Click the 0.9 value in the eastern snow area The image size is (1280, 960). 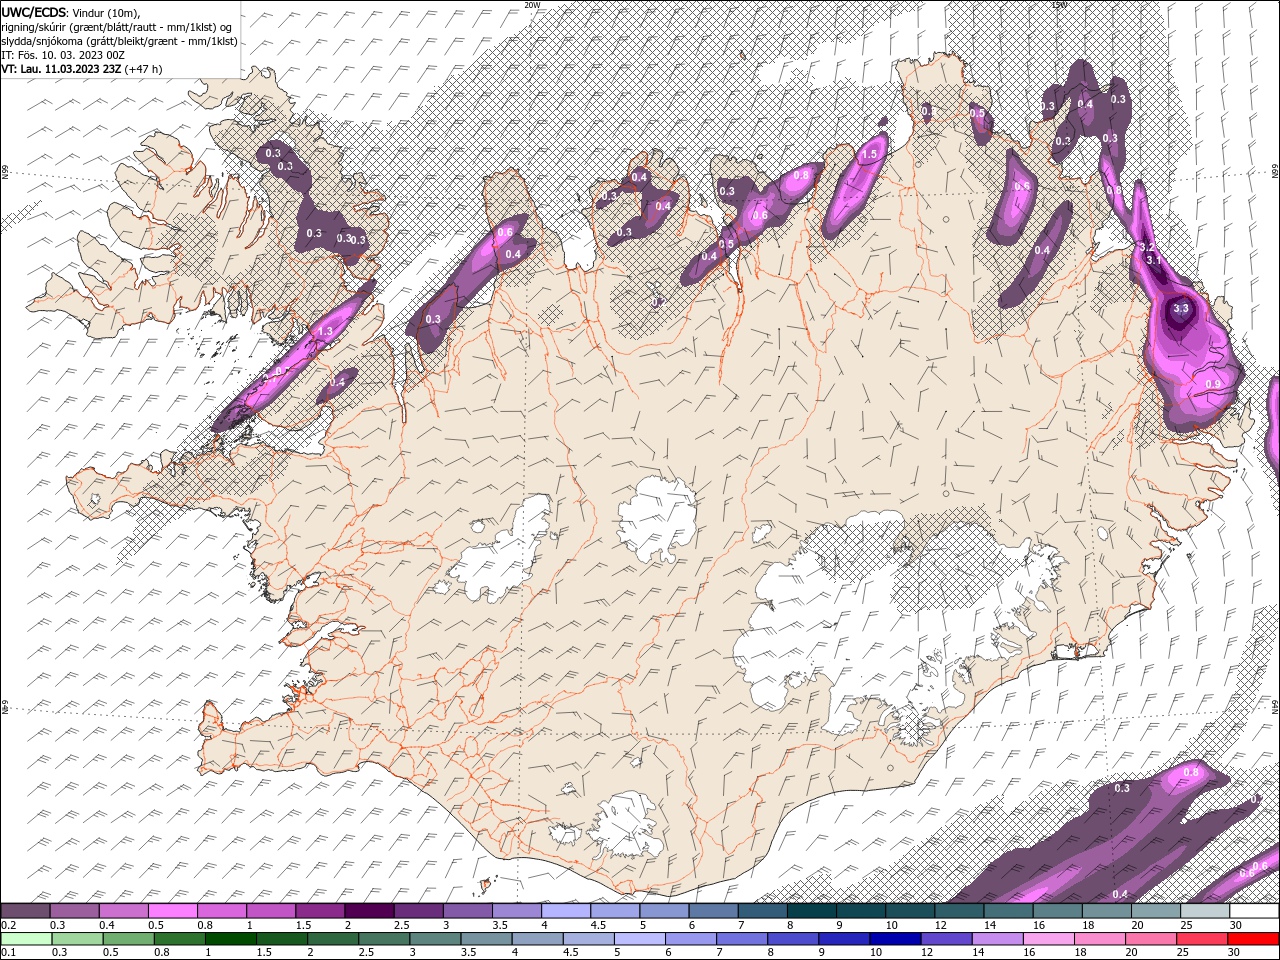pos(1213,384)
